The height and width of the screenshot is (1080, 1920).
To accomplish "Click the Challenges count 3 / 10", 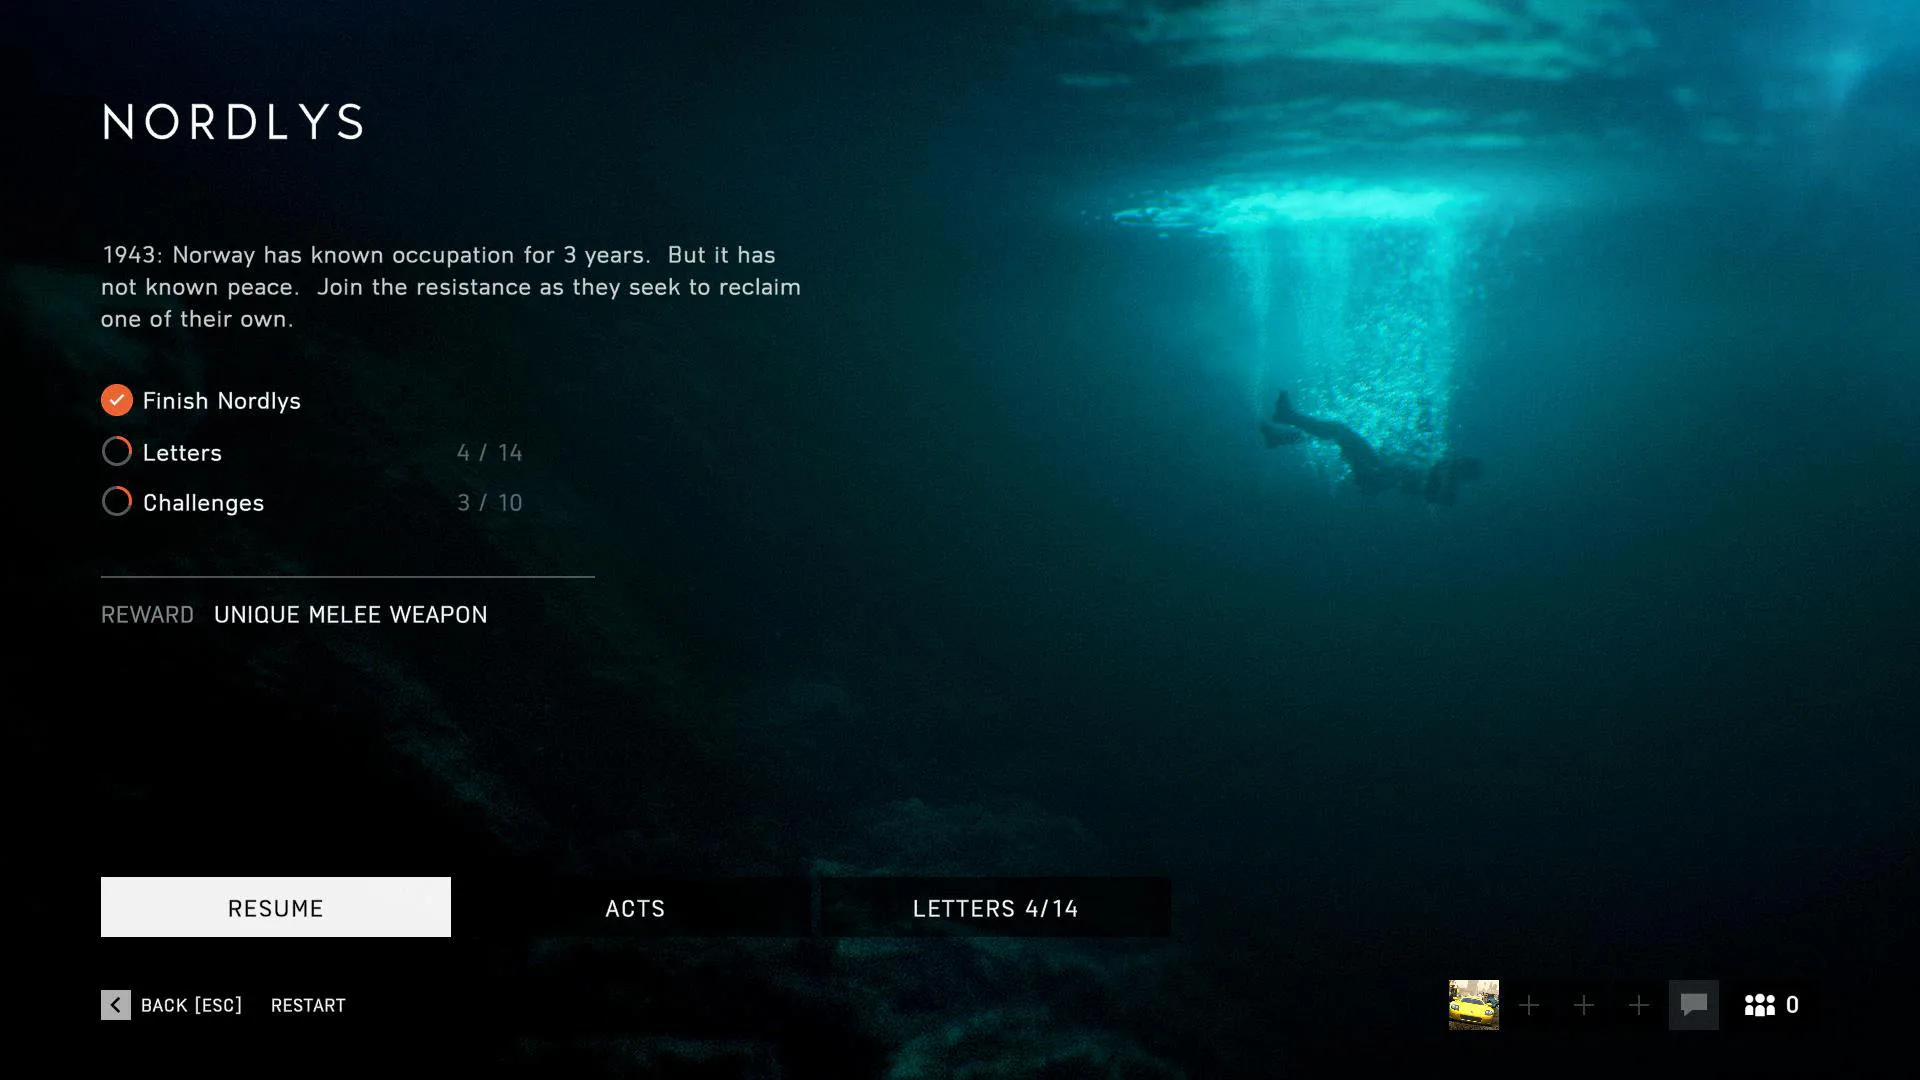I will 490,503.
